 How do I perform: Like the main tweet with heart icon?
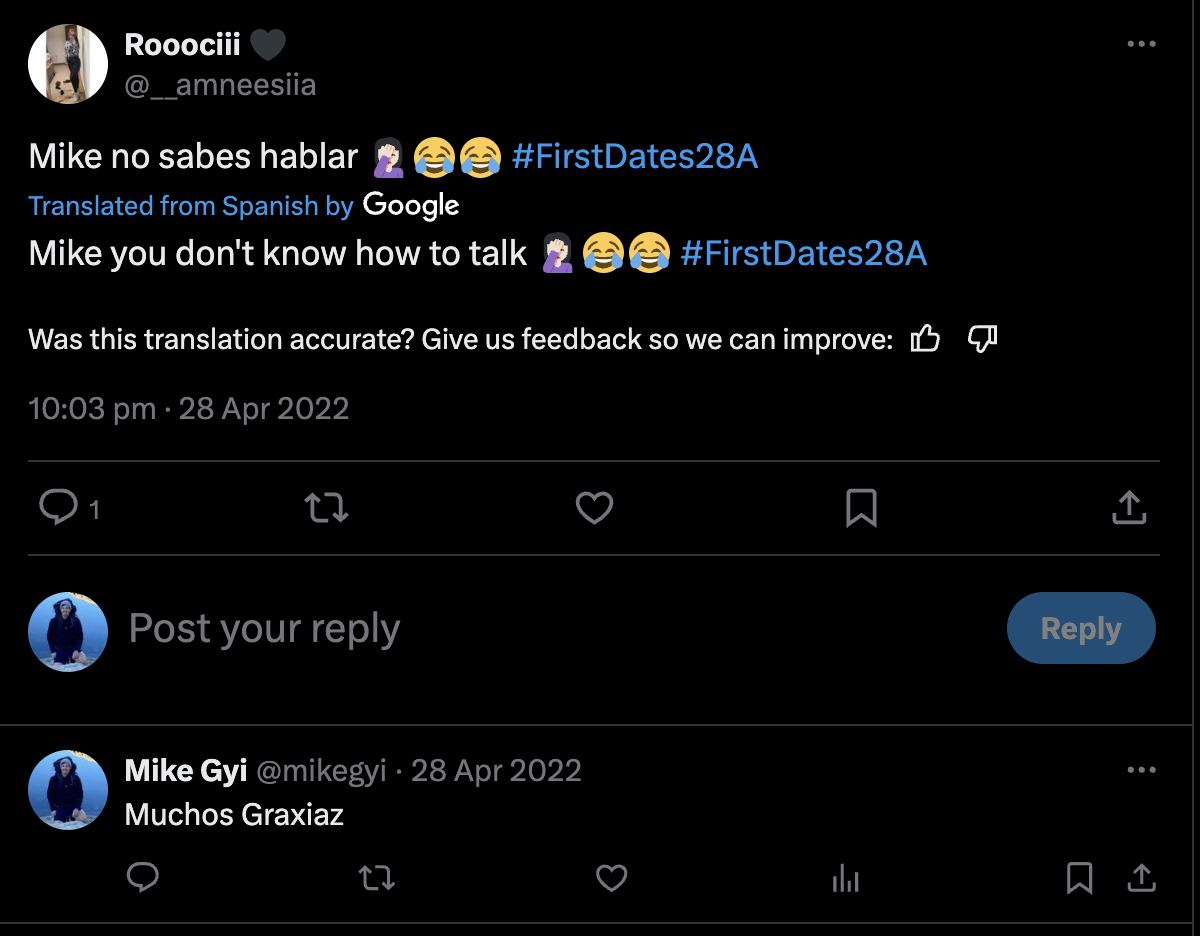[x=594, y=508]
